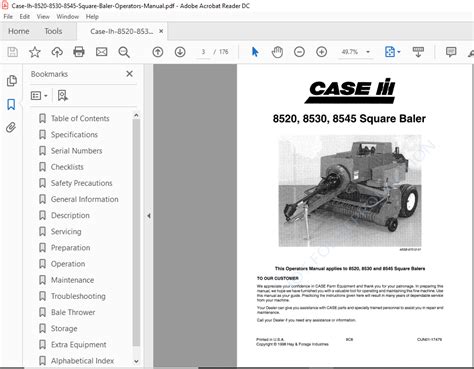Open the Attachments paperclip icon

(x=11, y=127)
